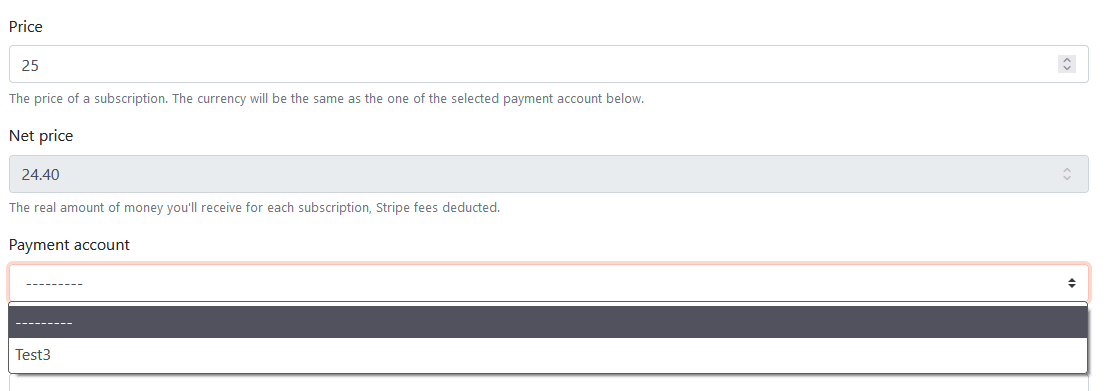Choose the blank dashes option in list
This screenshot has height=391, width=1109.
tap(548, 322)
